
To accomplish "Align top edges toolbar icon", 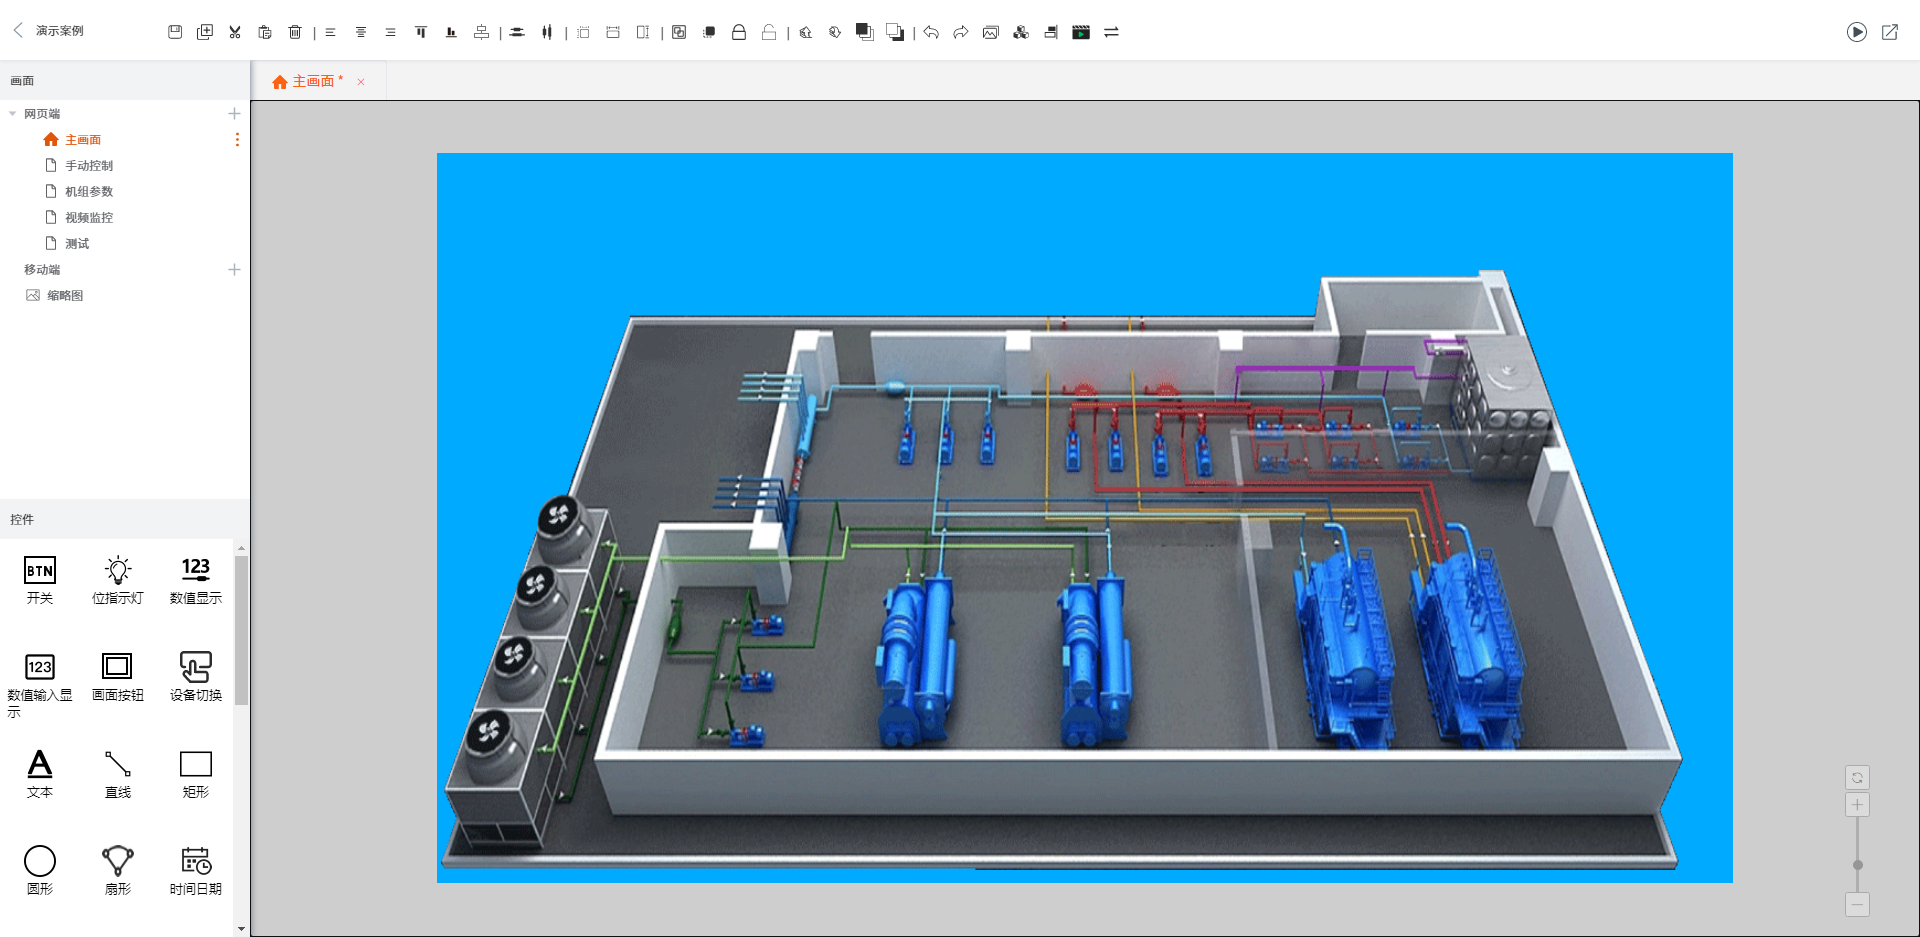I will pyautogui.click(x=421, y=32).
